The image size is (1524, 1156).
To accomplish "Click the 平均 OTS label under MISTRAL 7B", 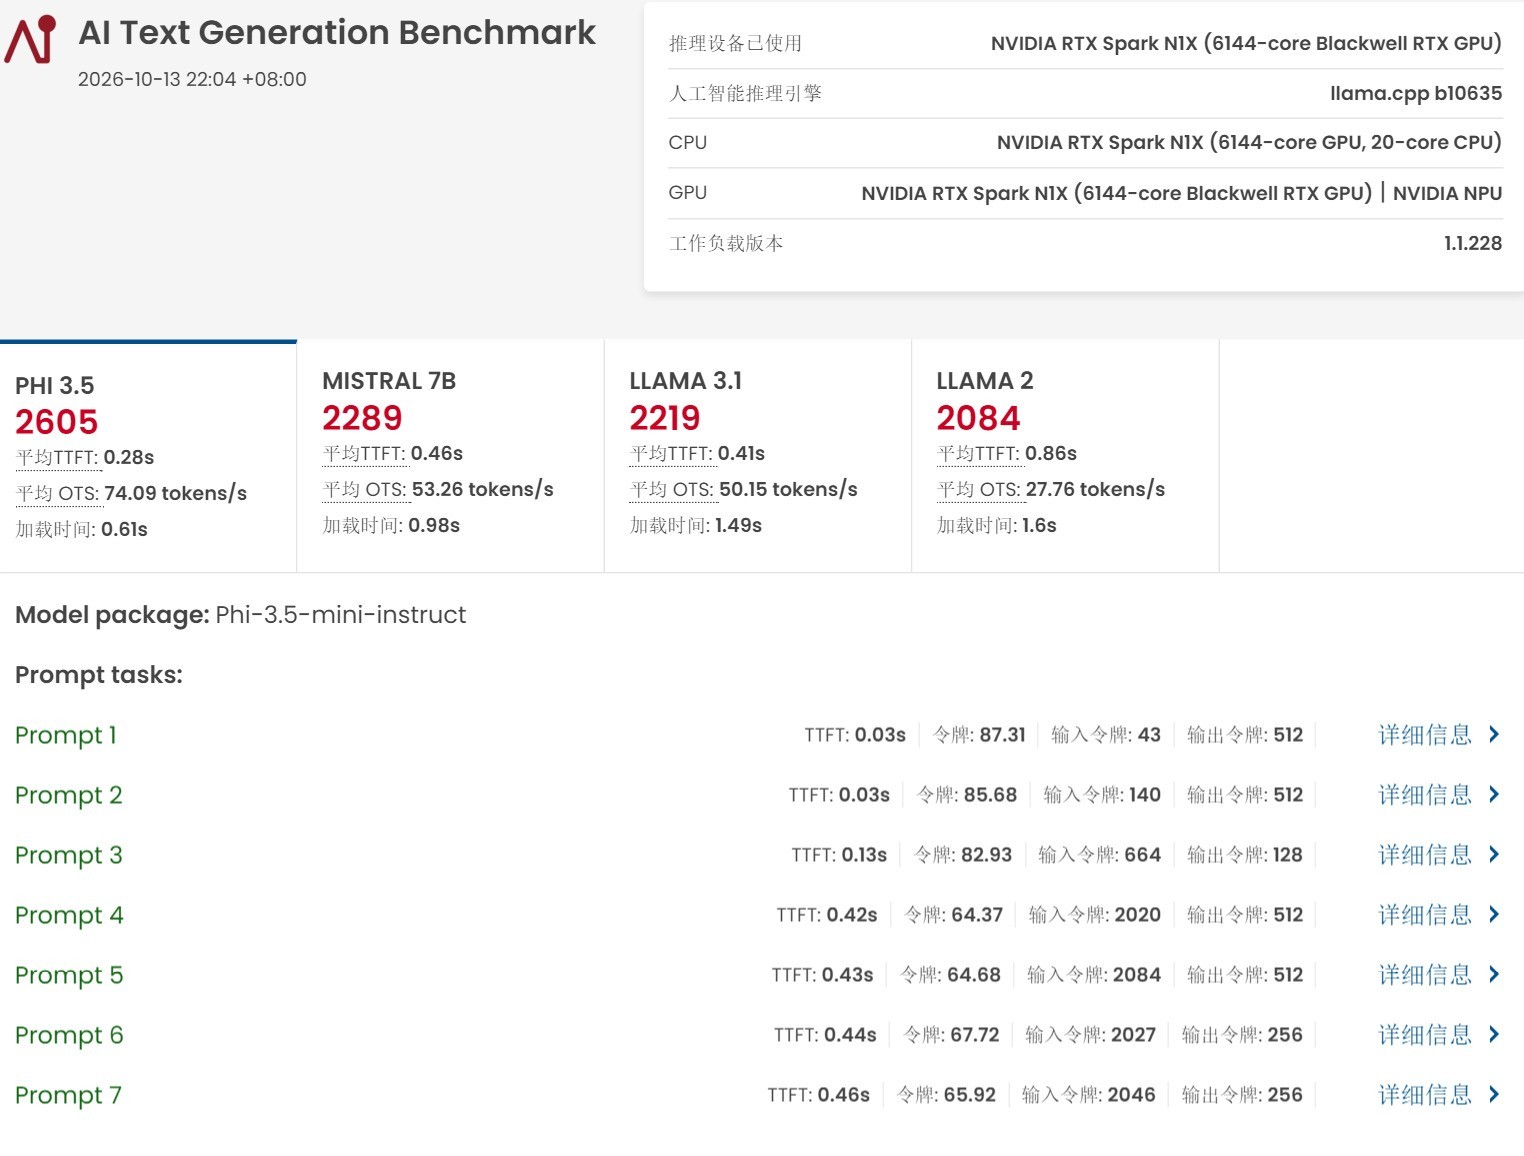I will [365, 490].
